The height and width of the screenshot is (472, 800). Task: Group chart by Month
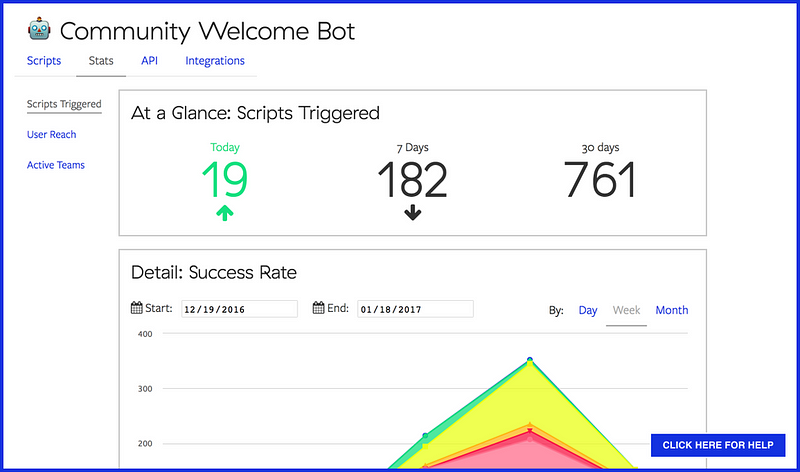671,310
